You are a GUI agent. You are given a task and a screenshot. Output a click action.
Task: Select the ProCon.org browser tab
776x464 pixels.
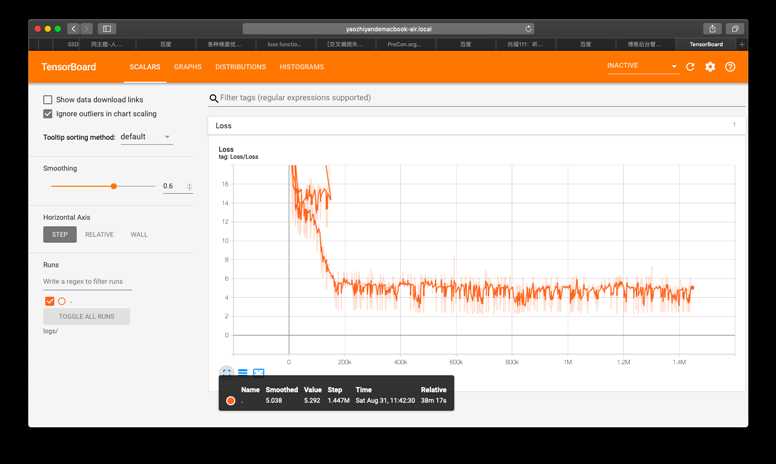[404, 44]
